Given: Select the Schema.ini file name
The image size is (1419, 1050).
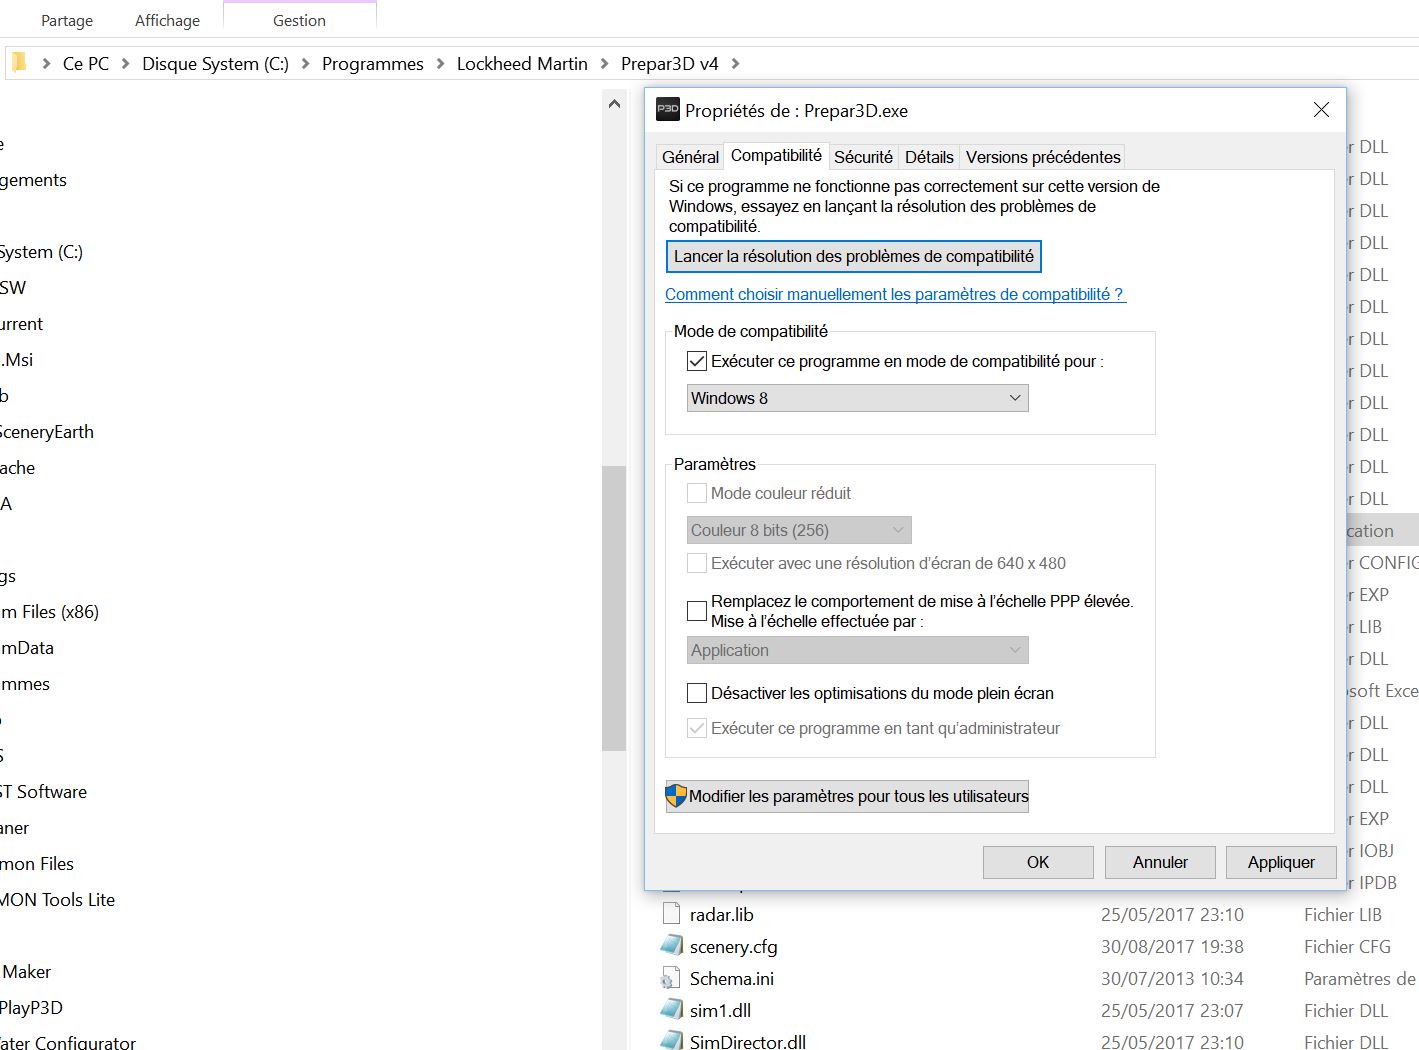Looking at the screenshot, I should (x=731, y=978).
